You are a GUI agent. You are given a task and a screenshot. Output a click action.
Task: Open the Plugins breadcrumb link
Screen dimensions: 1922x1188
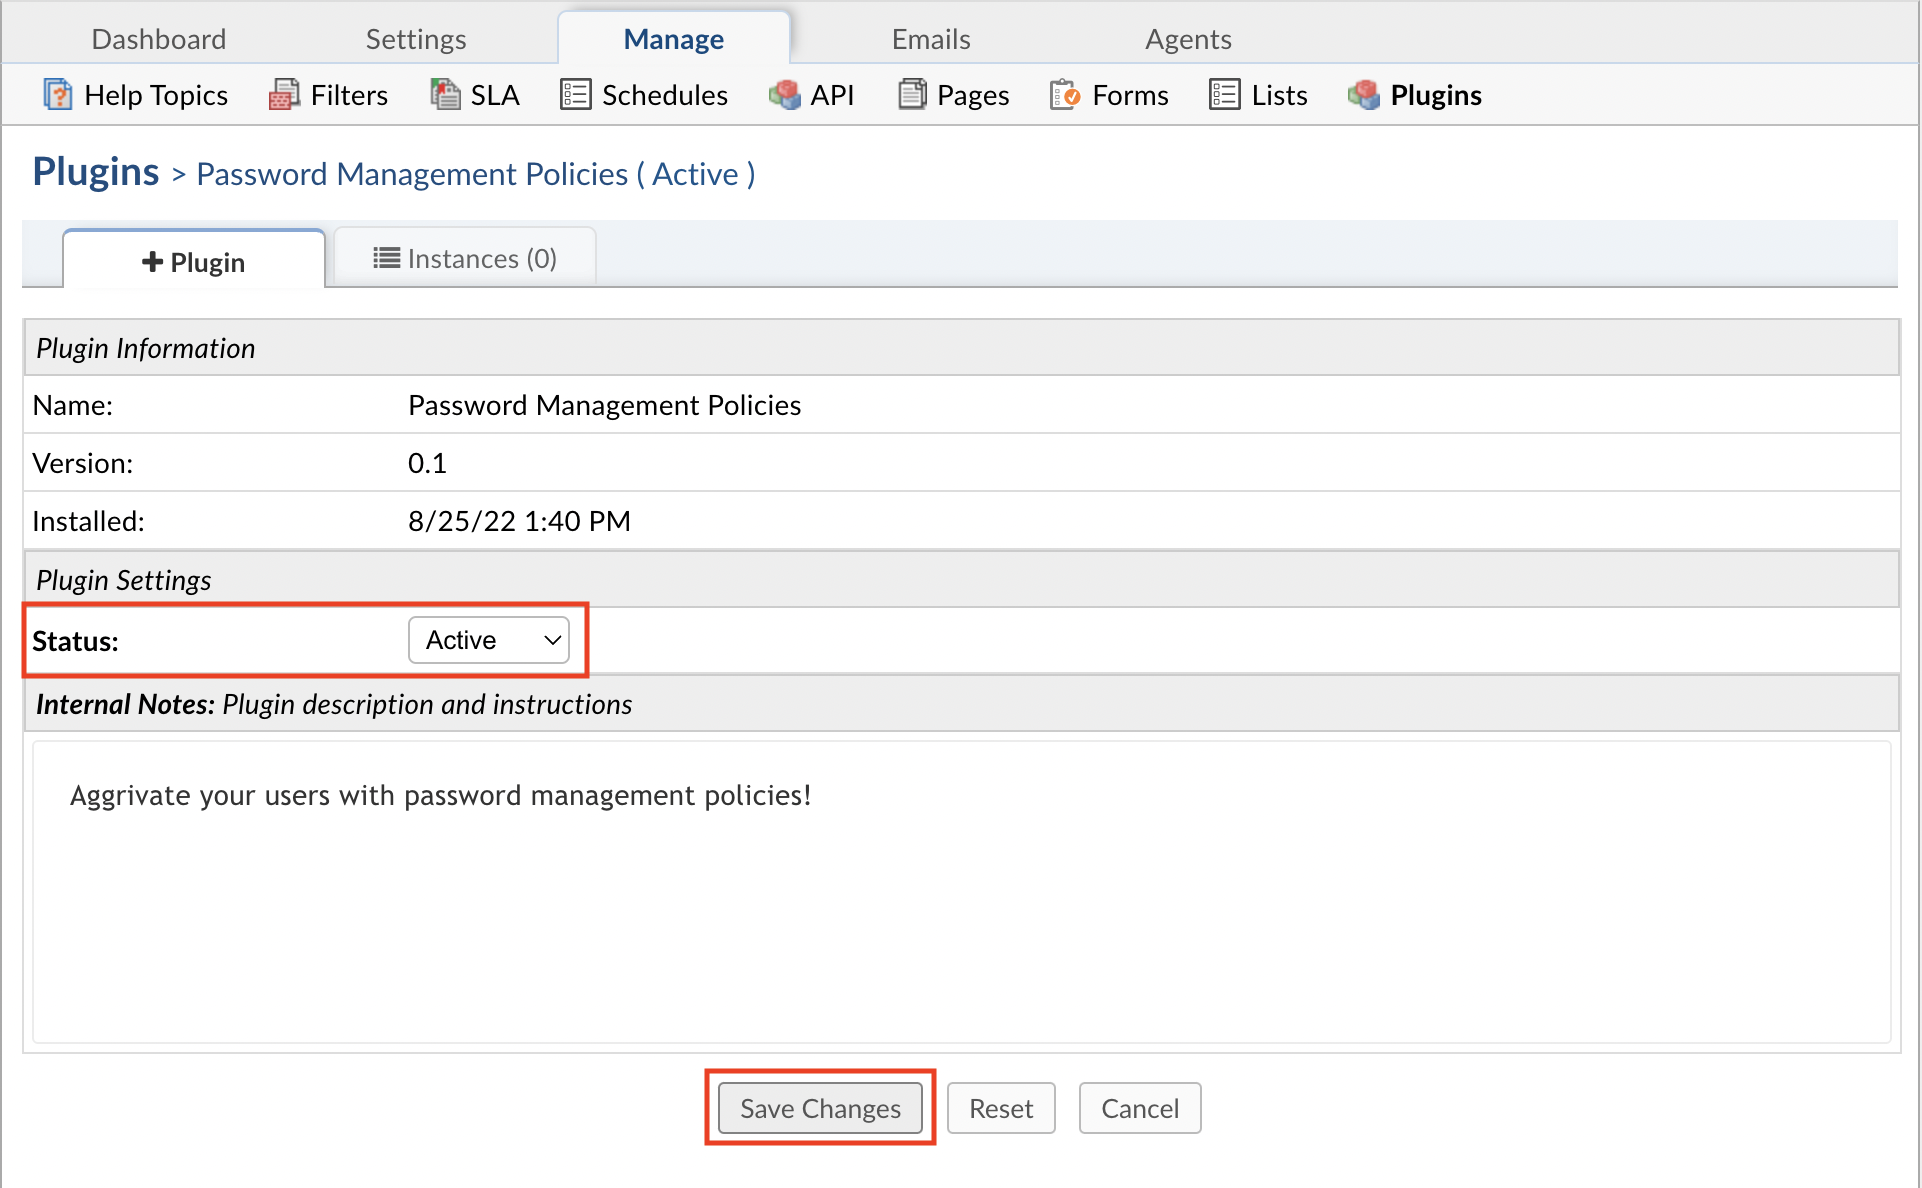pos(95,171)
